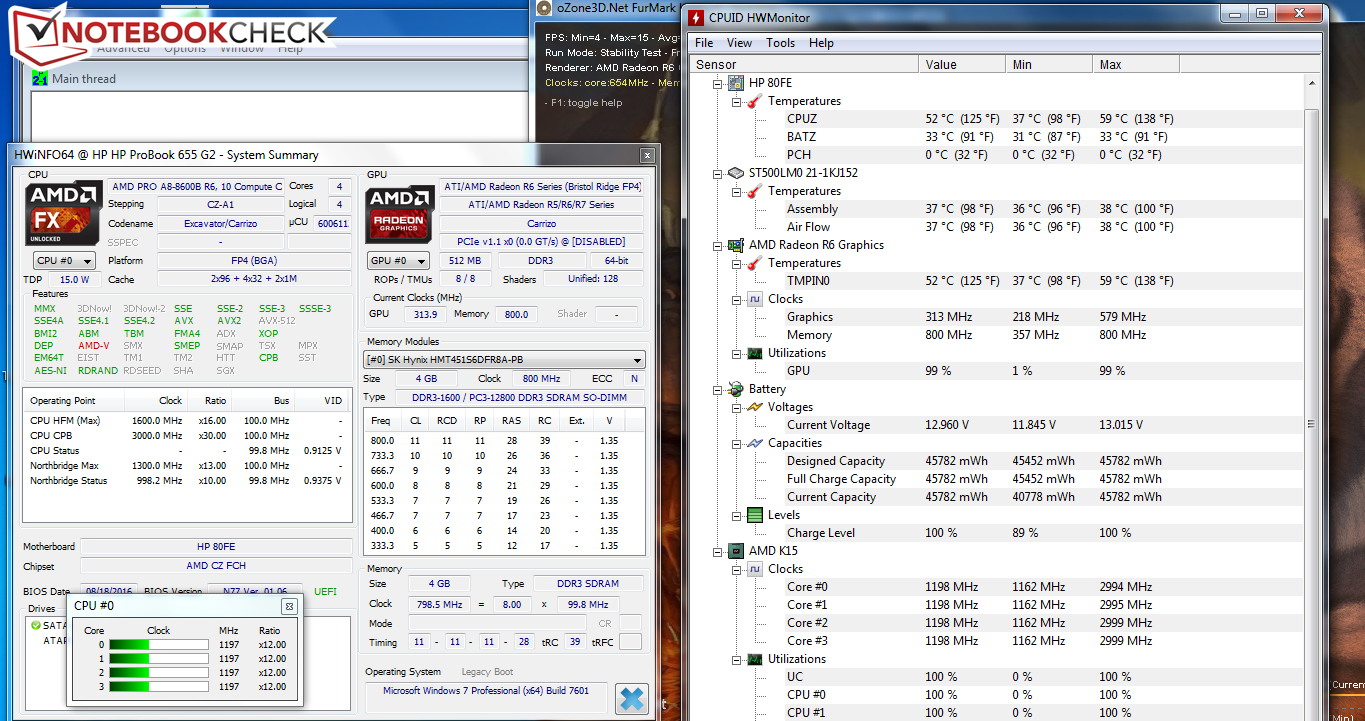
Task: Click the AES-NI feature flag
Action: coord(50,371)
